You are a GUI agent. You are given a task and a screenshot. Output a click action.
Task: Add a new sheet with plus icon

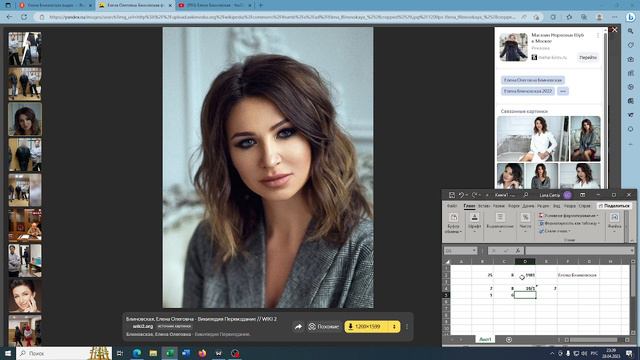[509, 340]
